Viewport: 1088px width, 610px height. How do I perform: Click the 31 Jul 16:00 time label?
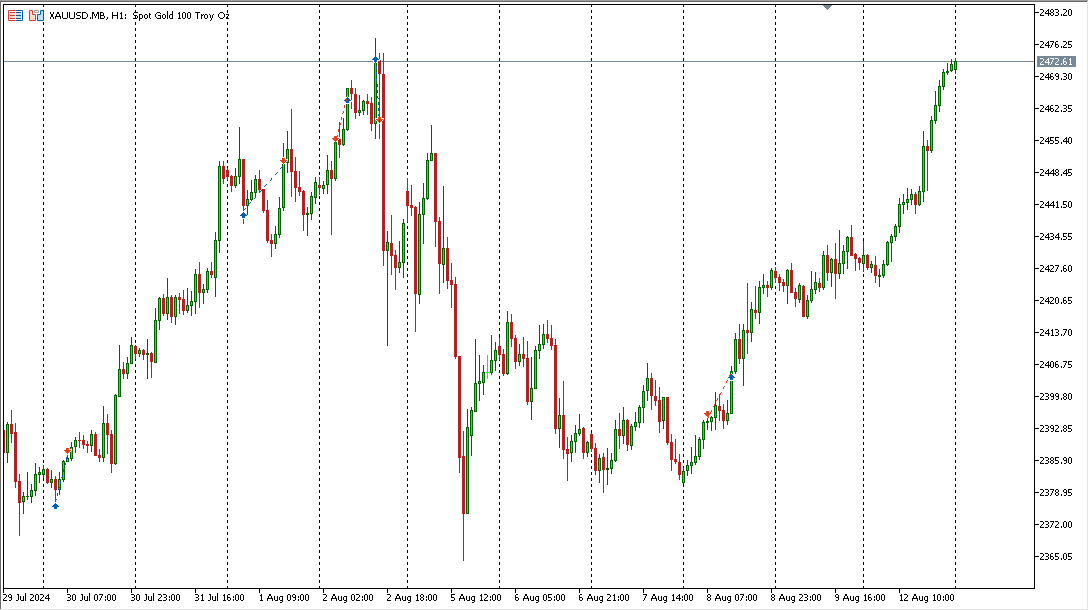pos(219,598)
